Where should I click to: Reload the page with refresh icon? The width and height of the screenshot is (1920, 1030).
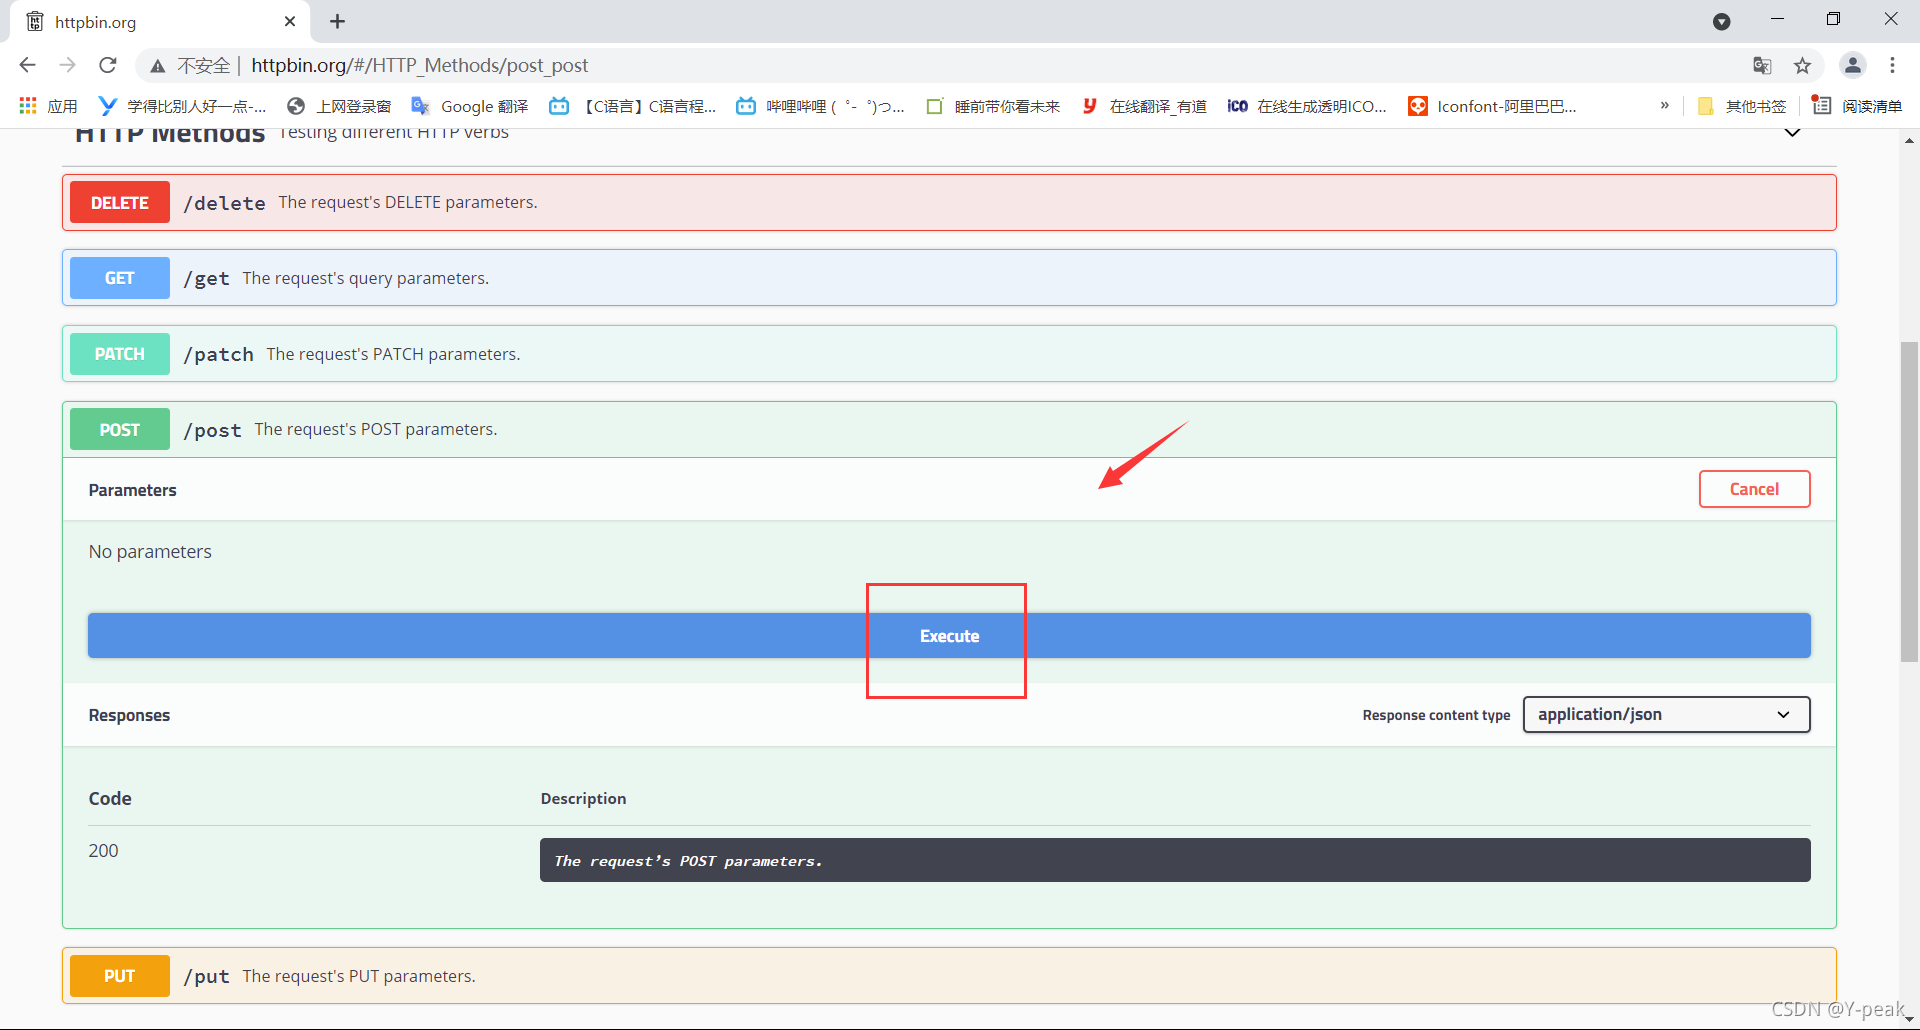click(108, 65)
